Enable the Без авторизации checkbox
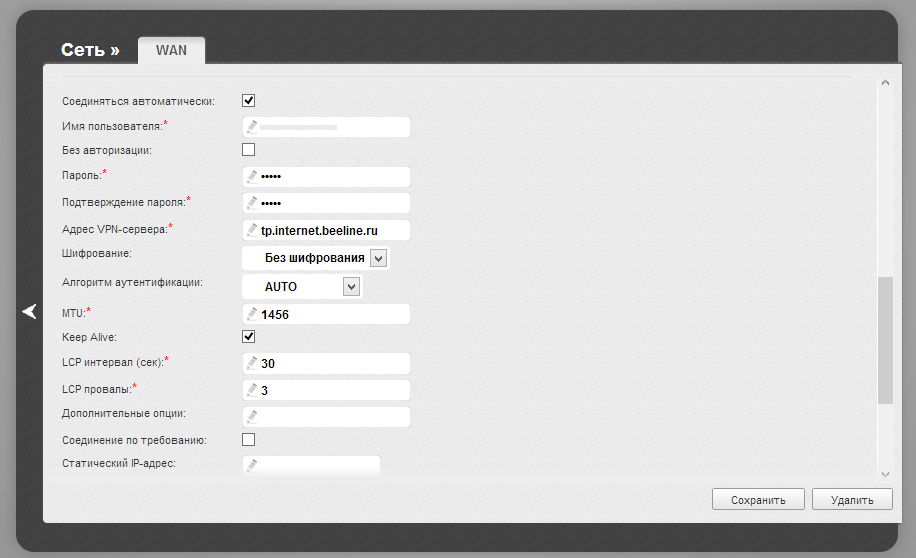916x558 pixels. click(249, 150)
